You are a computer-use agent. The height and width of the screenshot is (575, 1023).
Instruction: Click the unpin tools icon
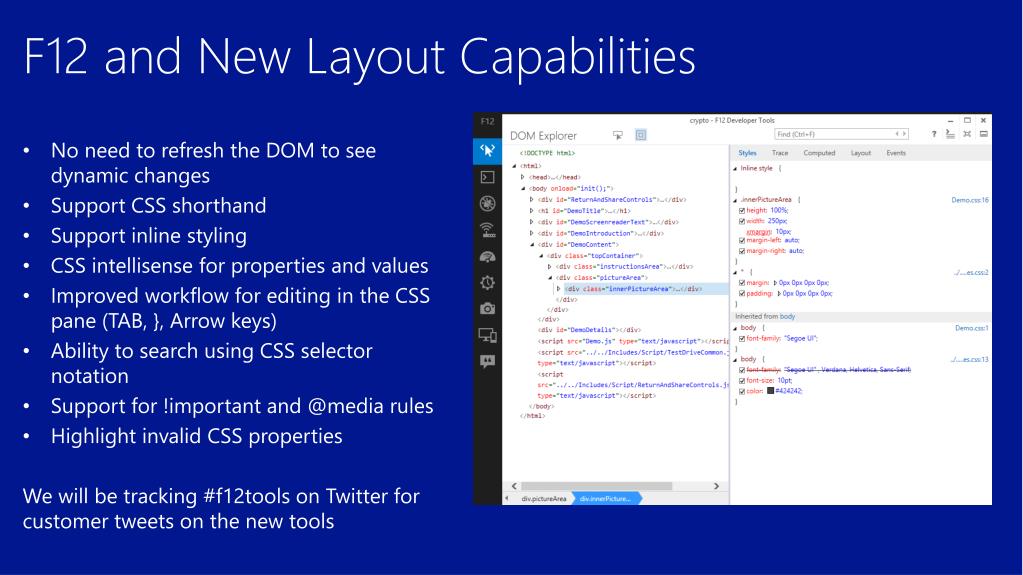967,134
